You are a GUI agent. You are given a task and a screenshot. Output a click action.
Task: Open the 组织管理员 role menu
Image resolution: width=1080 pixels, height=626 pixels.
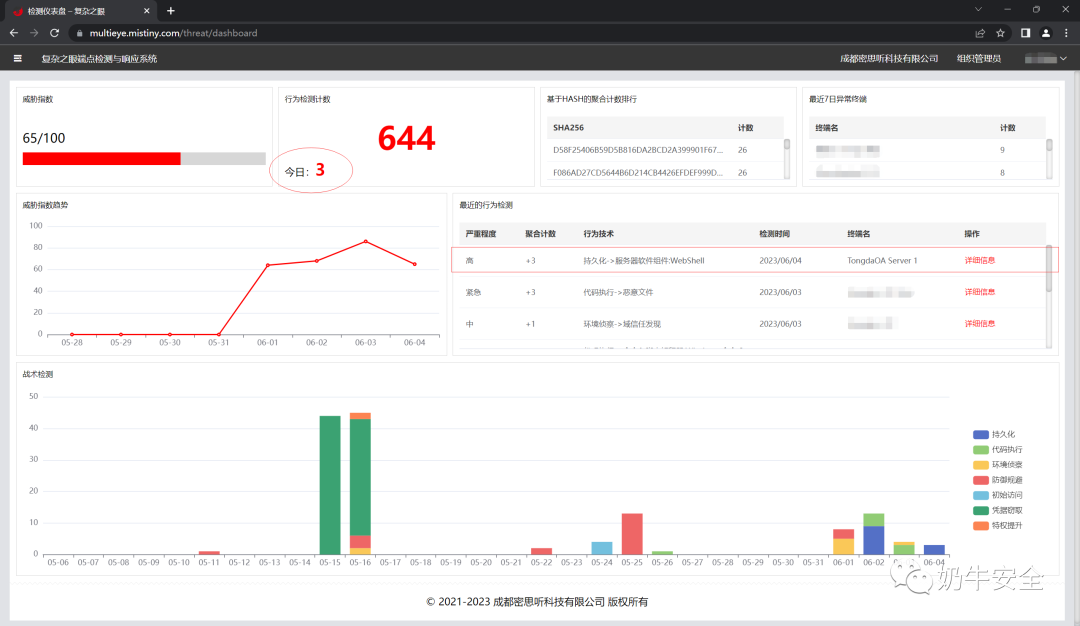(x=979, y=59)
